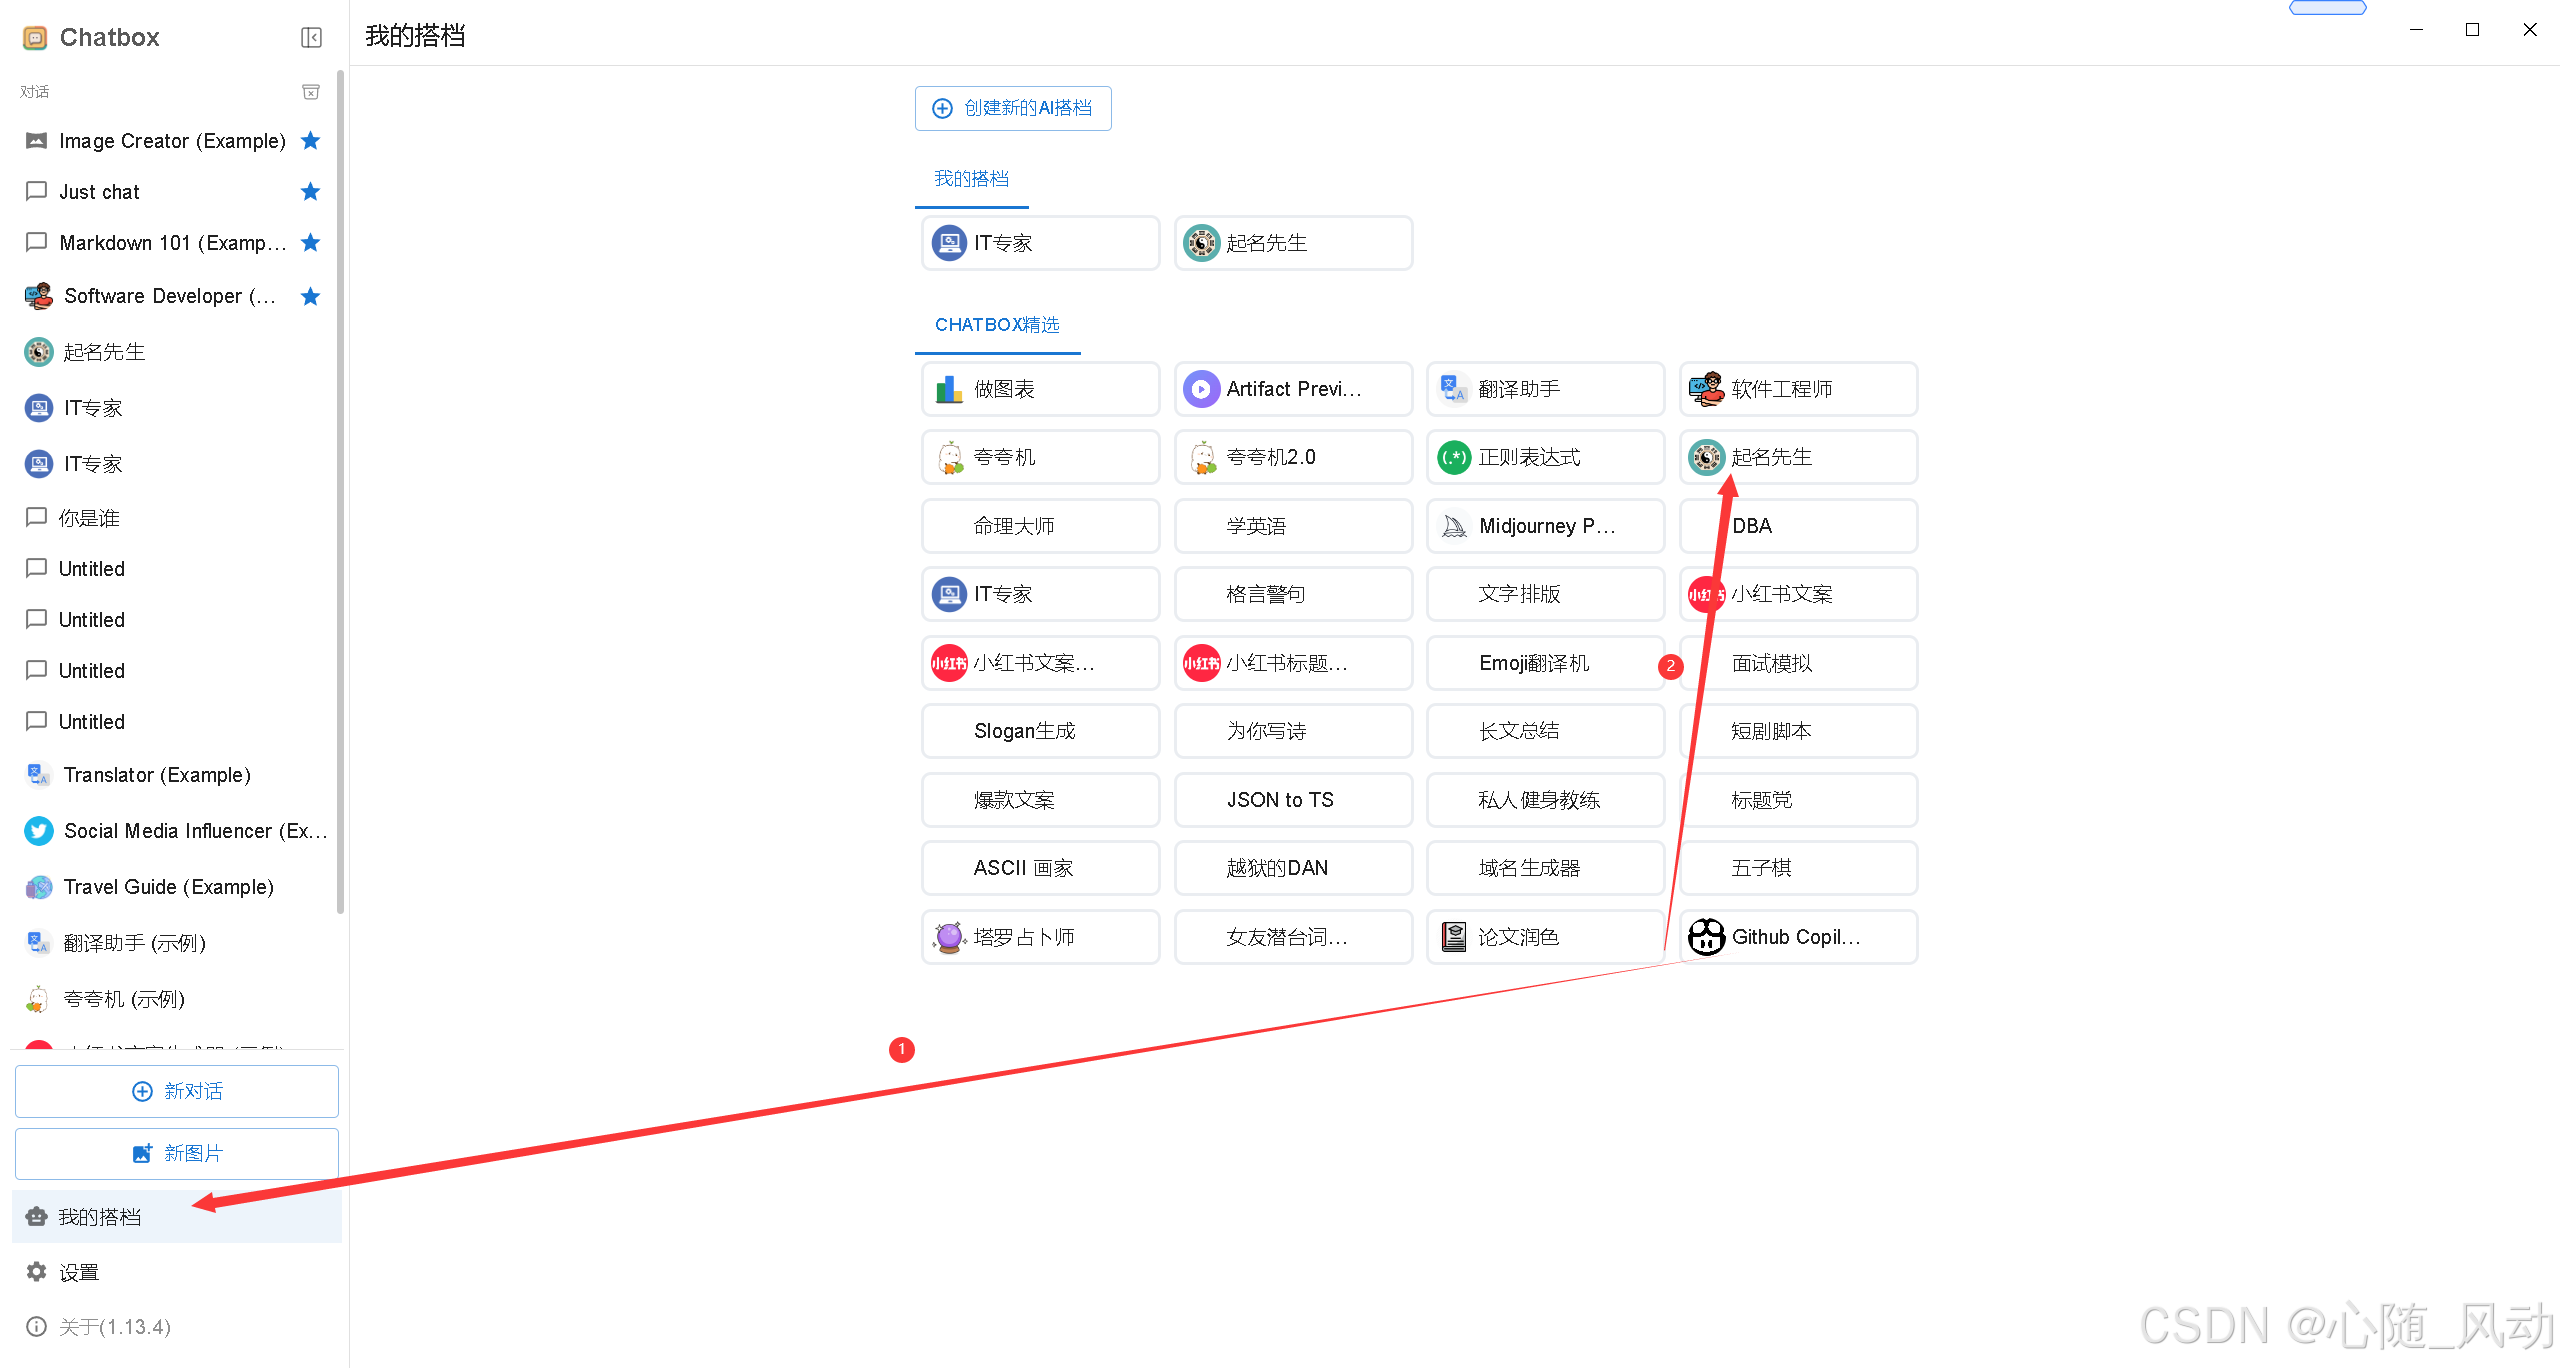Click the sidebar conversation list scrollbar

pyautogui.click(x=340, y=490)
